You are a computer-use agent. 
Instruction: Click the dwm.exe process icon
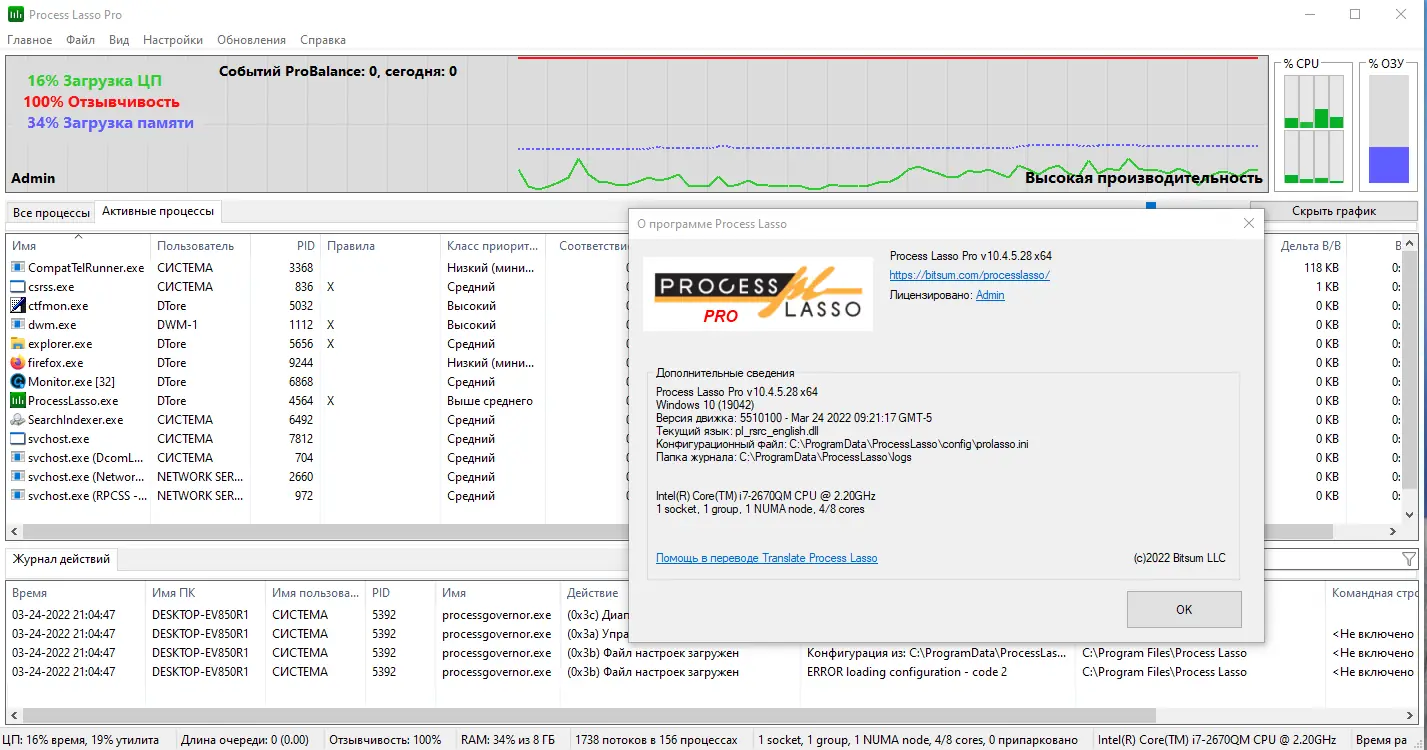click(x=18, y=325)
